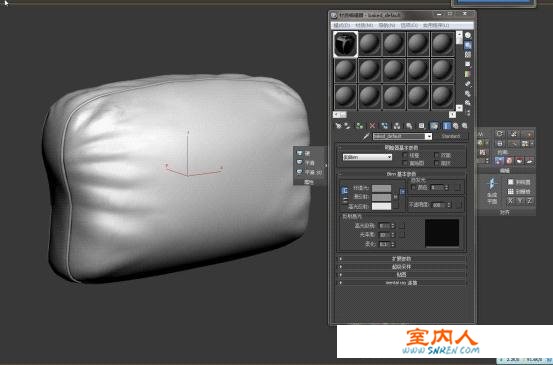Click the Standard material type button
This screenshot has height=365, width=553.
coord(450,136)
